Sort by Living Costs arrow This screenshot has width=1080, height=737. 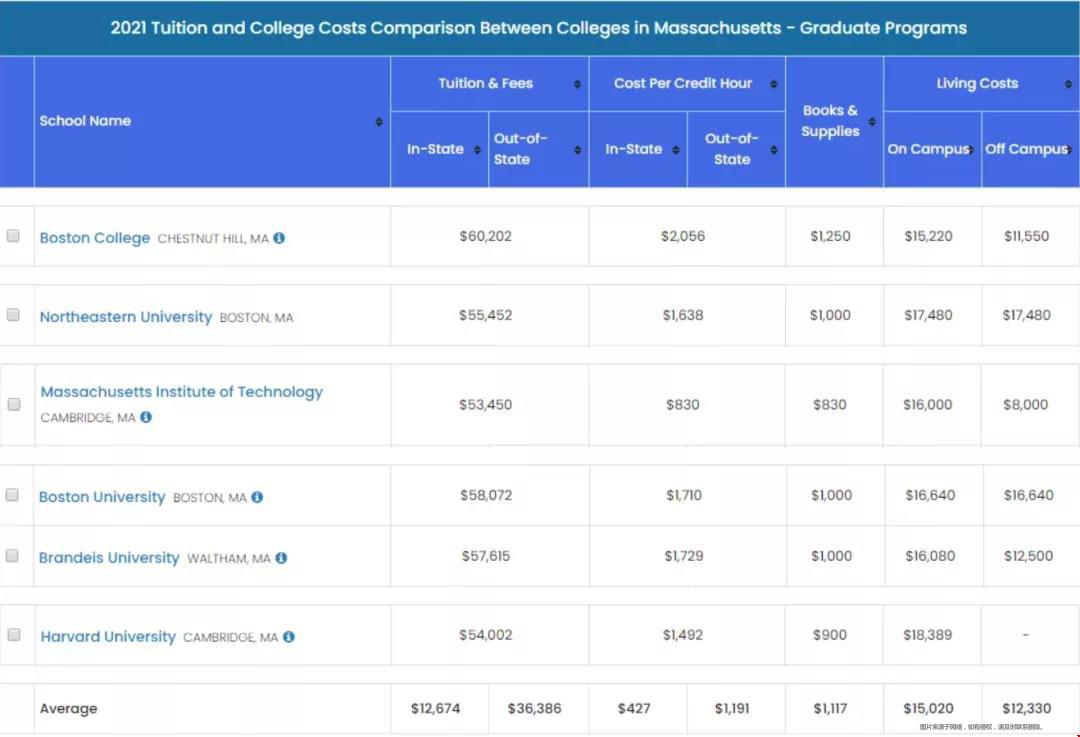click(x=1068, y=84)
